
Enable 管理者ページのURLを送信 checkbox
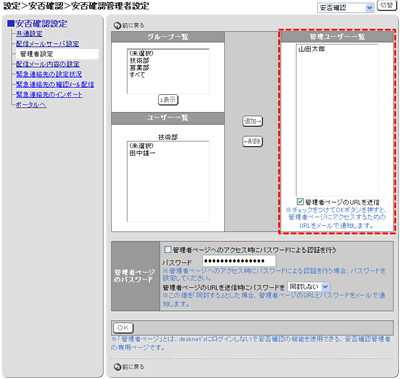[300, 202]
